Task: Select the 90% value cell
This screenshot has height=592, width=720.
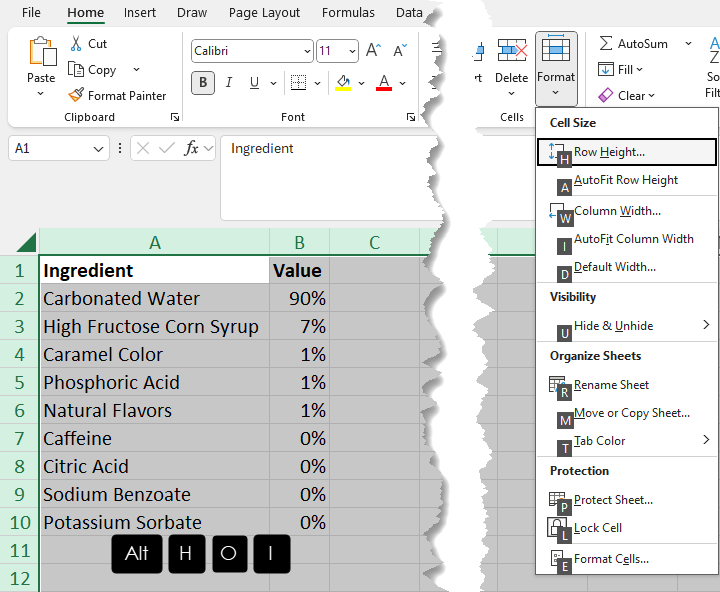Action: point(299,299)
